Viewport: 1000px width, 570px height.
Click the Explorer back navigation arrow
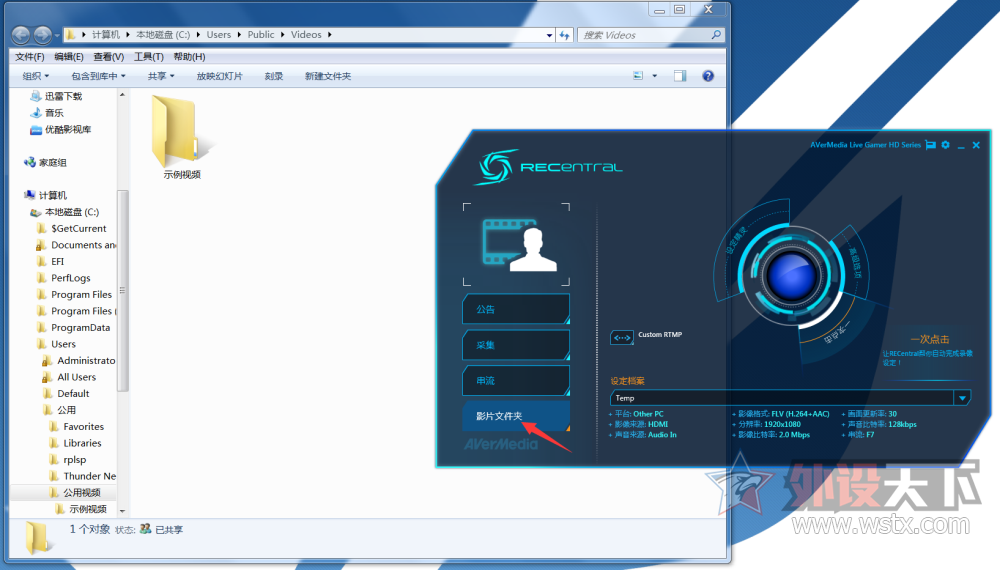point(20,34)
